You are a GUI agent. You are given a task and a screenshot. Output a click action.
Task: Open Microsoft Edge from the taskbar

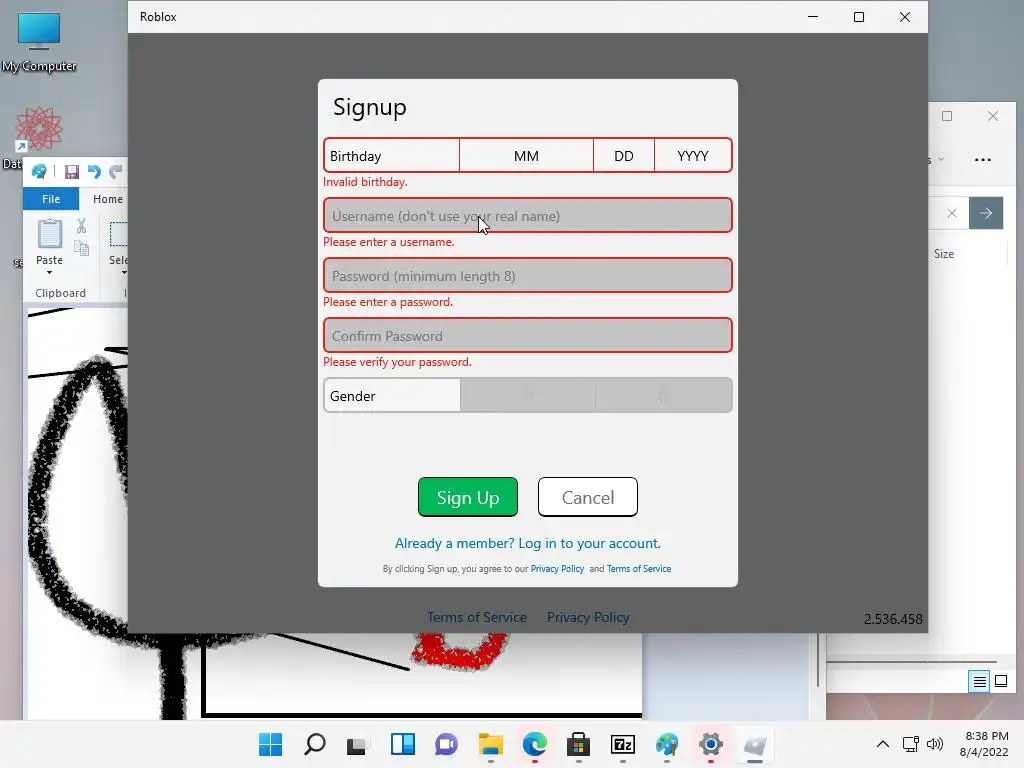coord(535,744)
